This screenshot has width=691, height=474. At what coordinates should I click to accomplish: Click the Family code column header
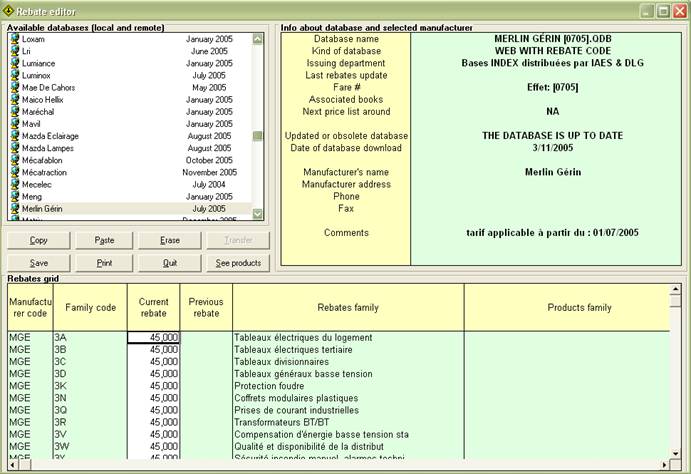(90, 307)
